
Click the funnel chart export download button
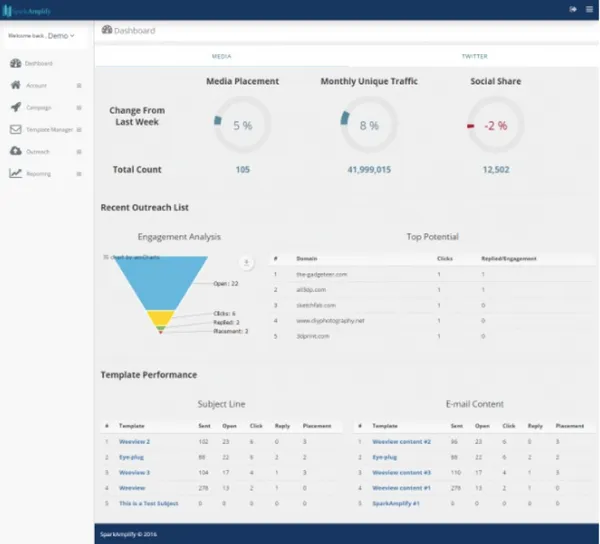click(246, 262)
